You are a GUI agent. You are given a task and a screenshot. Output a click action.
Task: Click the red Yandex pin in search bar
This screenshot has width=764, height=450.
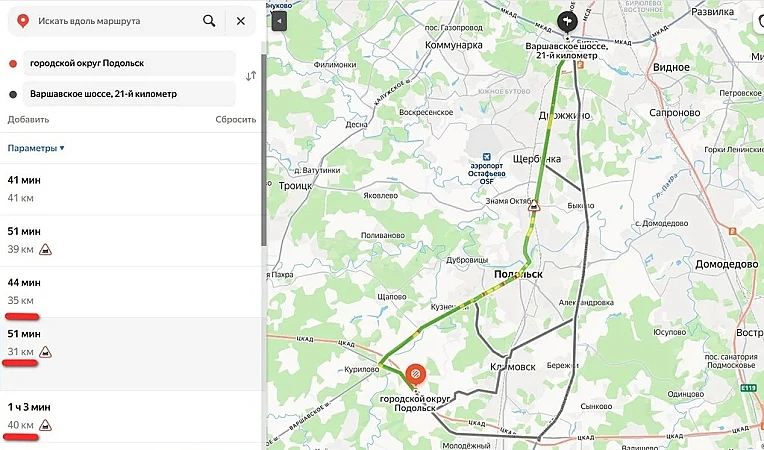[x=22, y=20]
